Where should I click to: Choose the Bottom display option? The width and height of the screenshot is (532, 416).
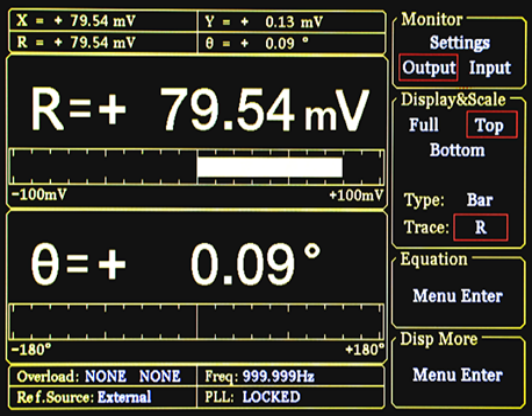pos(457,150)
